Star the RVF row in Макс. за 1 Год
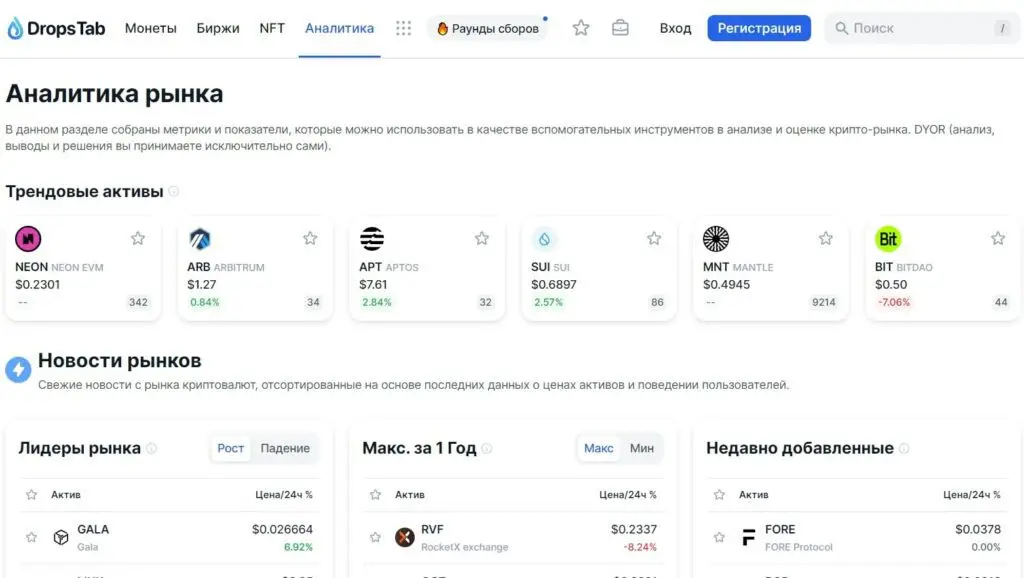 point(376,538)
